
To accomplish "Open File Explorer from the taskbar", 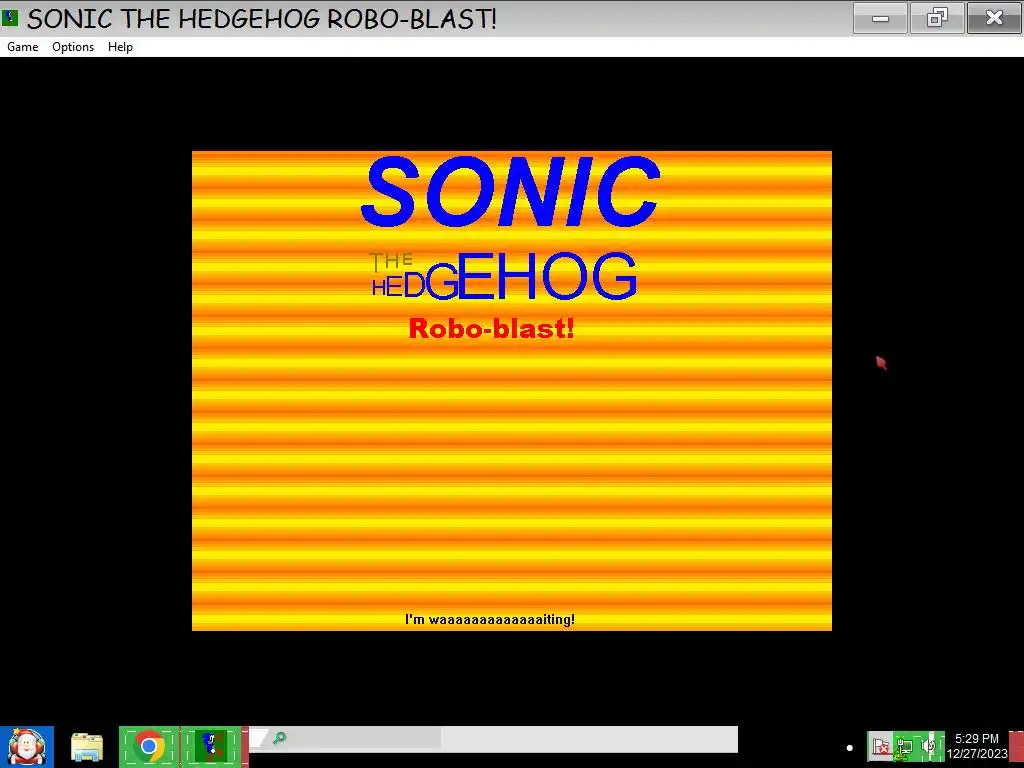I will pyautogui.click(x=87, y=747).
